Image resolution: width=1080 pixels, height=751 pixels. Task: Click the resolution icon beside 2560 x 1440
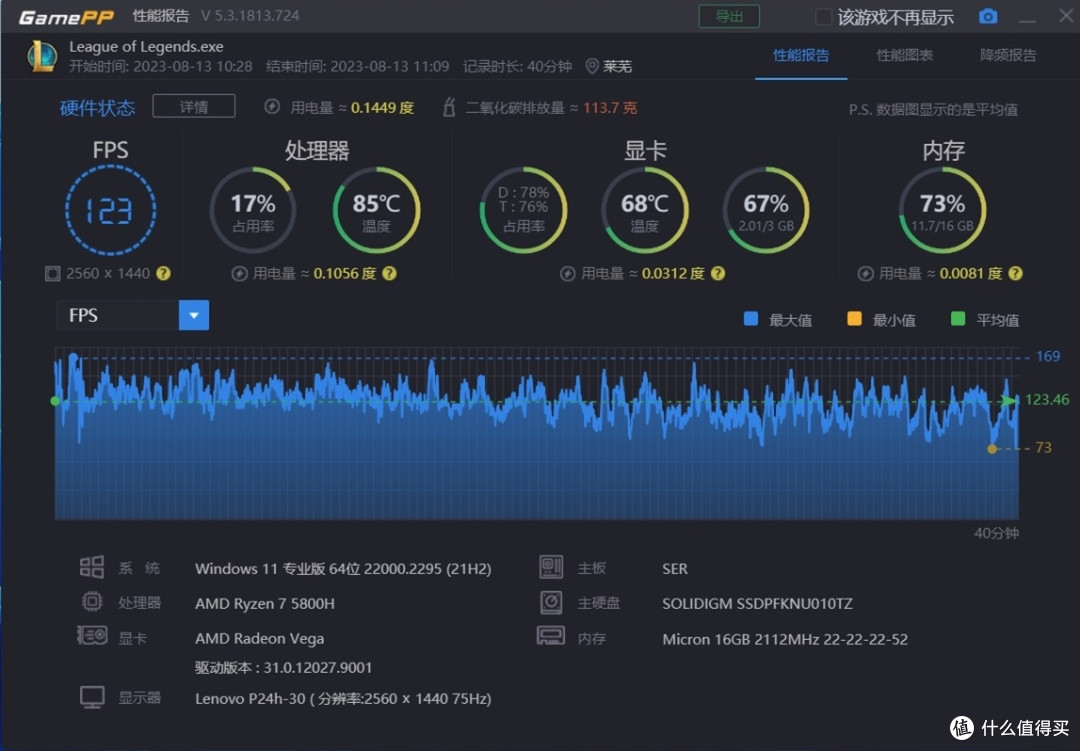point(52,274)
